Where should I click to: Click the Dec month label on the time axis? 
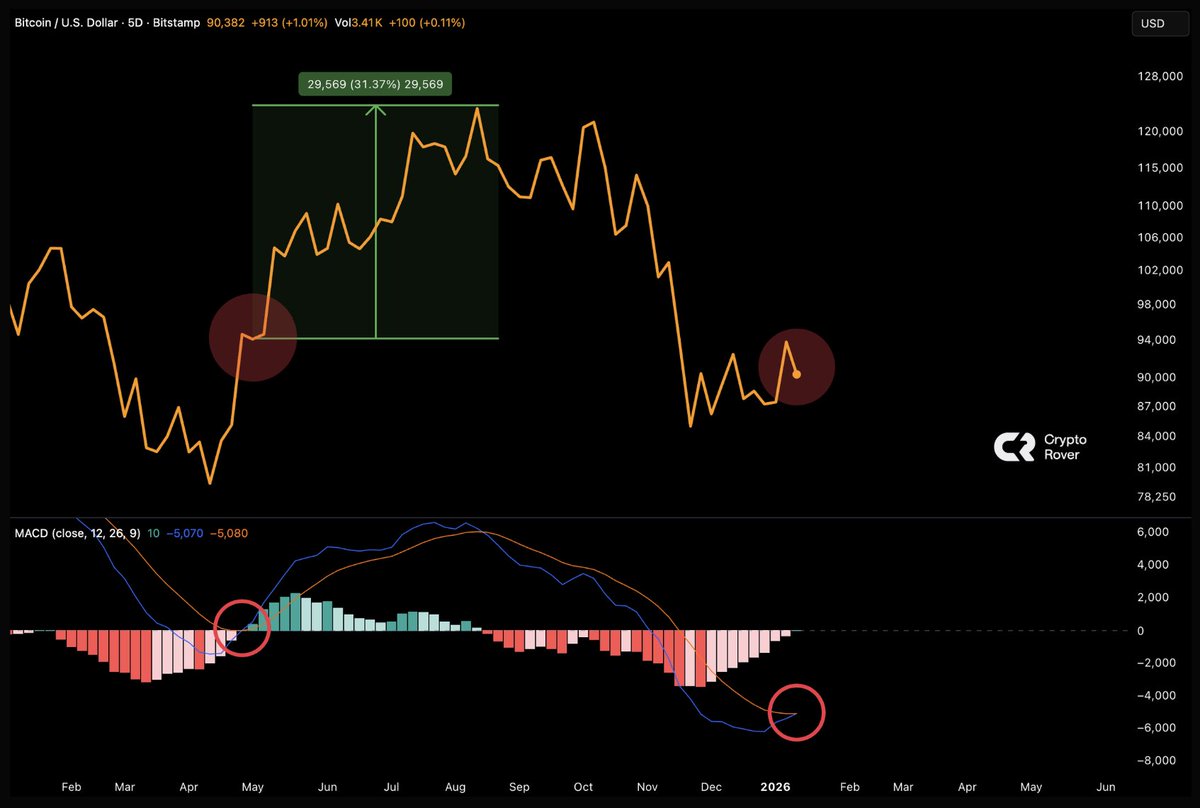tap(711, 787)
